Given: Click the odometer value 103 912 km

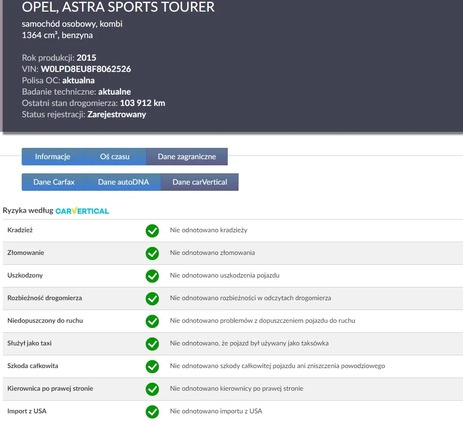Looking at the screenshot, I should pos(143,103).
